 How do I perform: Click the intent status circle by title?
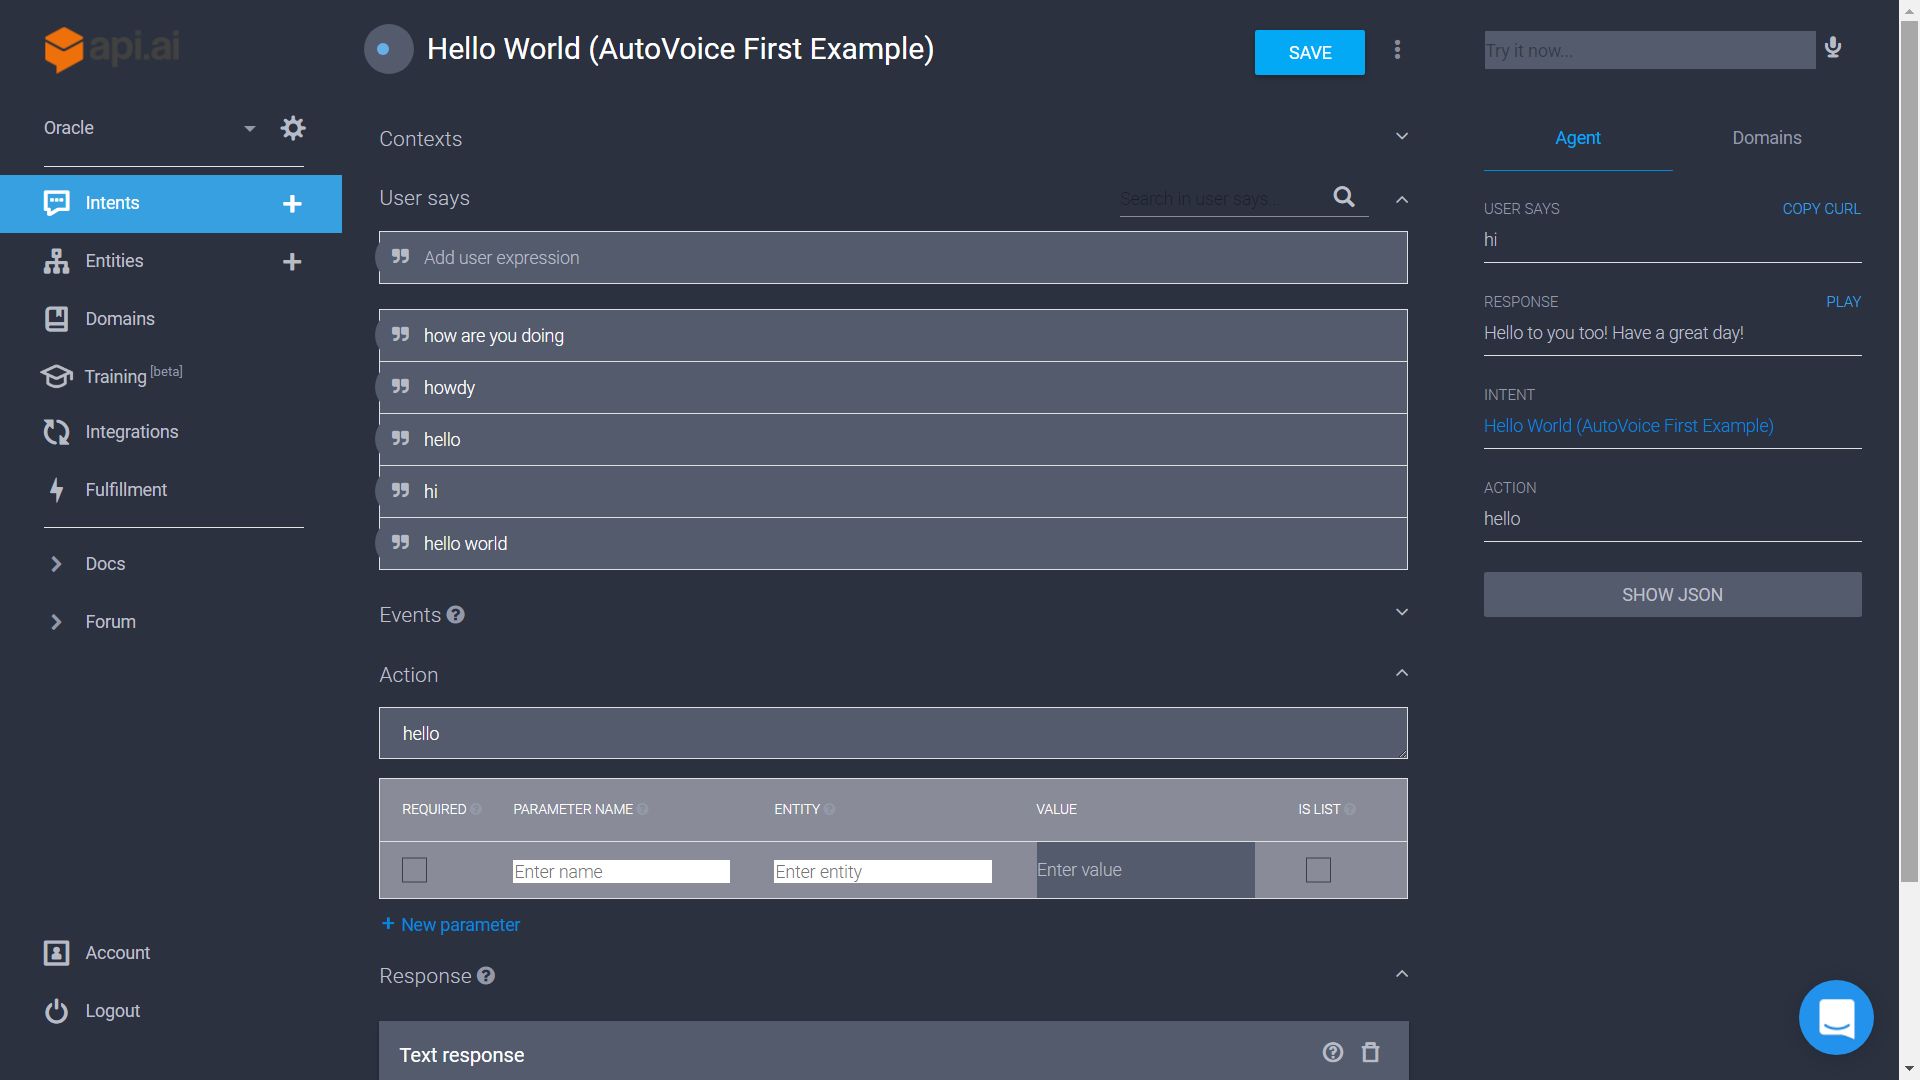point(388,49)
